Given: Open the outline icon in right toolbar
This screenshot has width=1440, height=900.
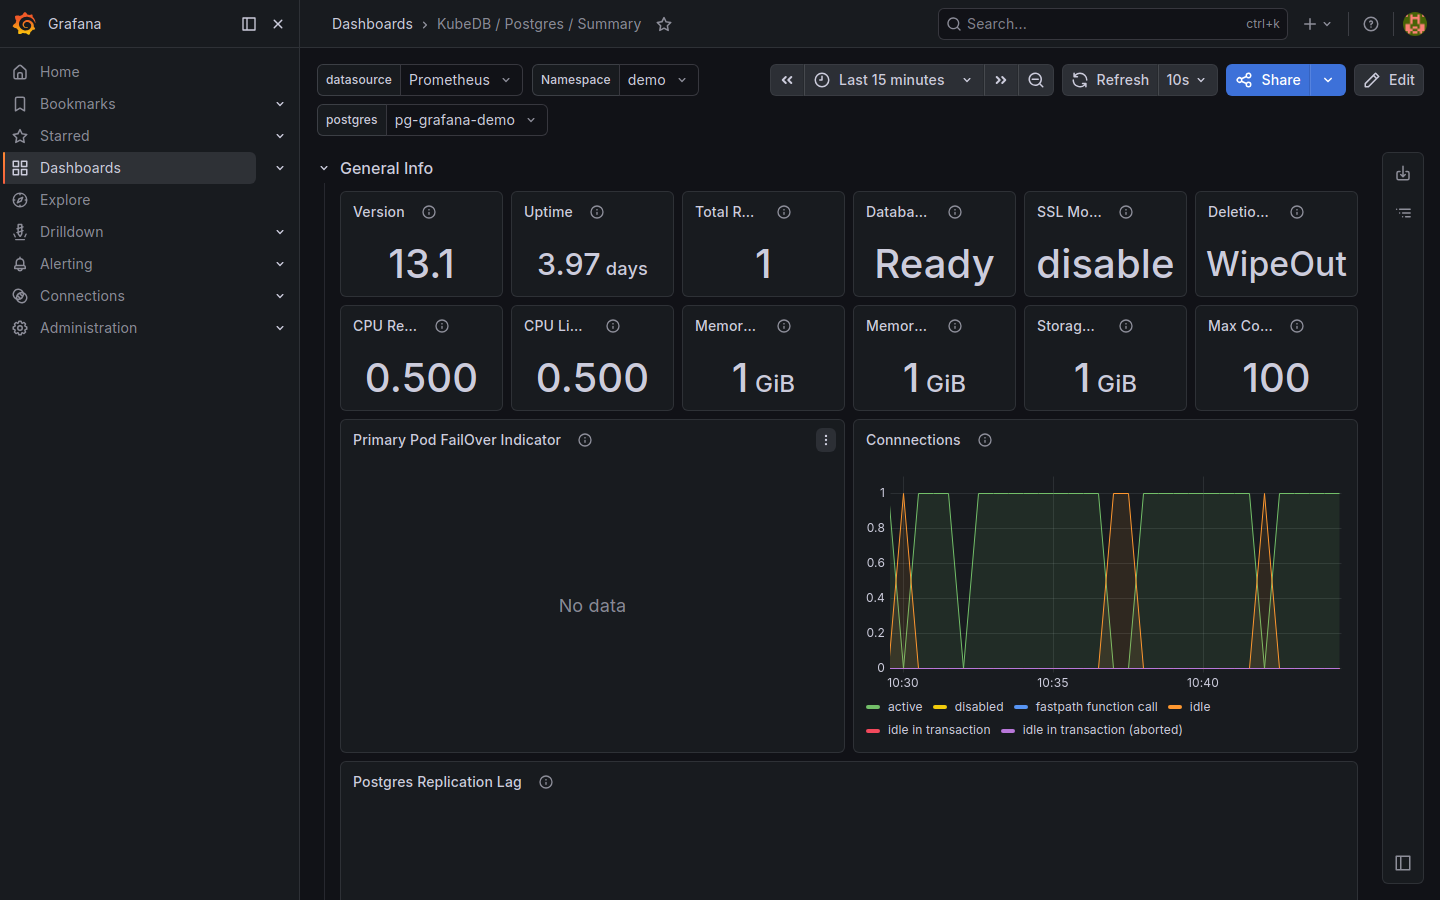Looking at the screenshot, I should click(x=1403, y=213).
